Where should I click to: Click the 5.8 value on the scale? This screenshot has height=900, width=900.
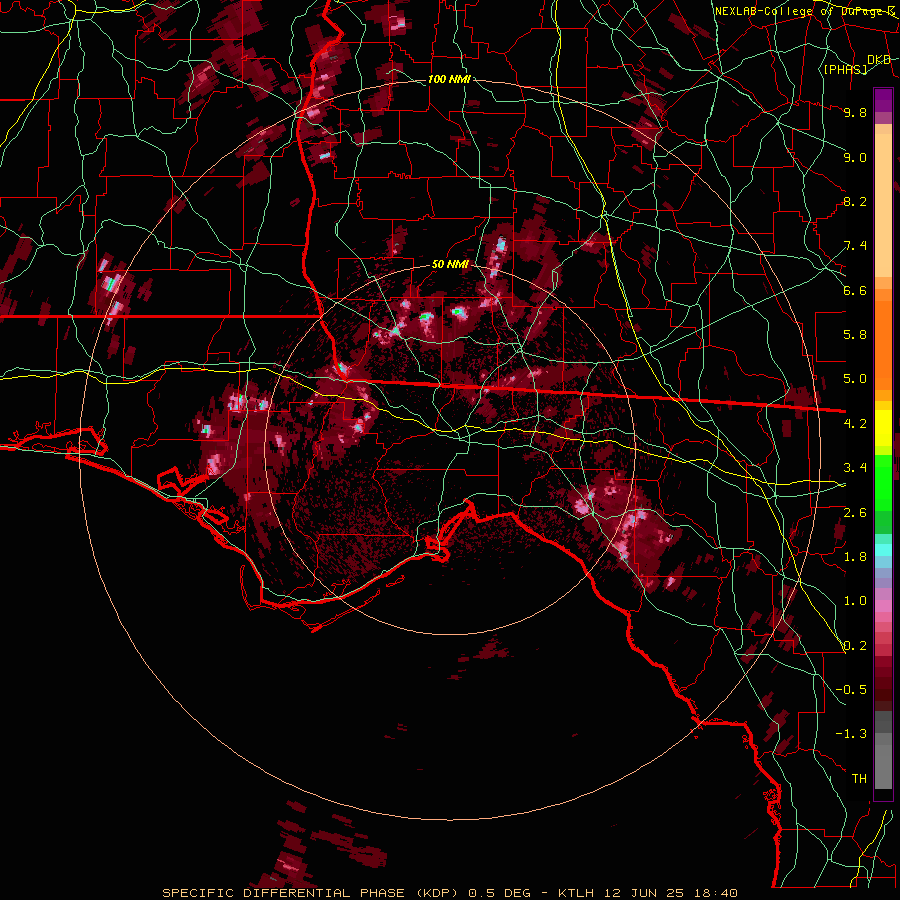pos(855,335)
